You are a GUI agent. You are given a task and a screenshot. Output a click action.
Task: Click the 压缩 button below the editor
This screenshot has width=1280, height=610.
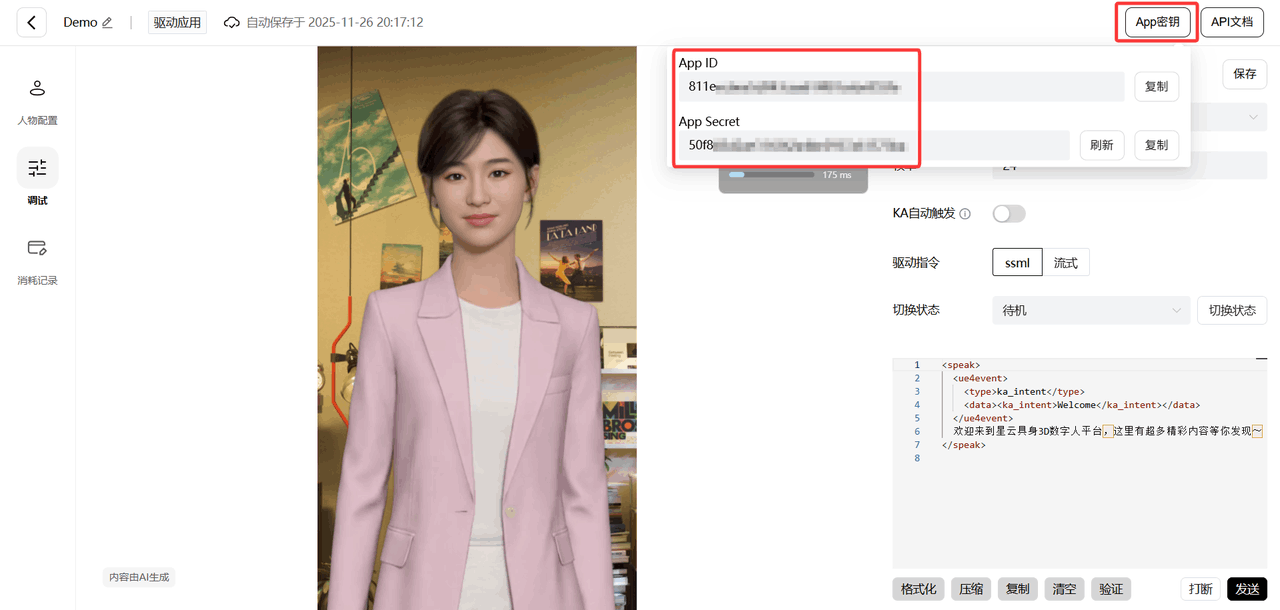[971, 589]
